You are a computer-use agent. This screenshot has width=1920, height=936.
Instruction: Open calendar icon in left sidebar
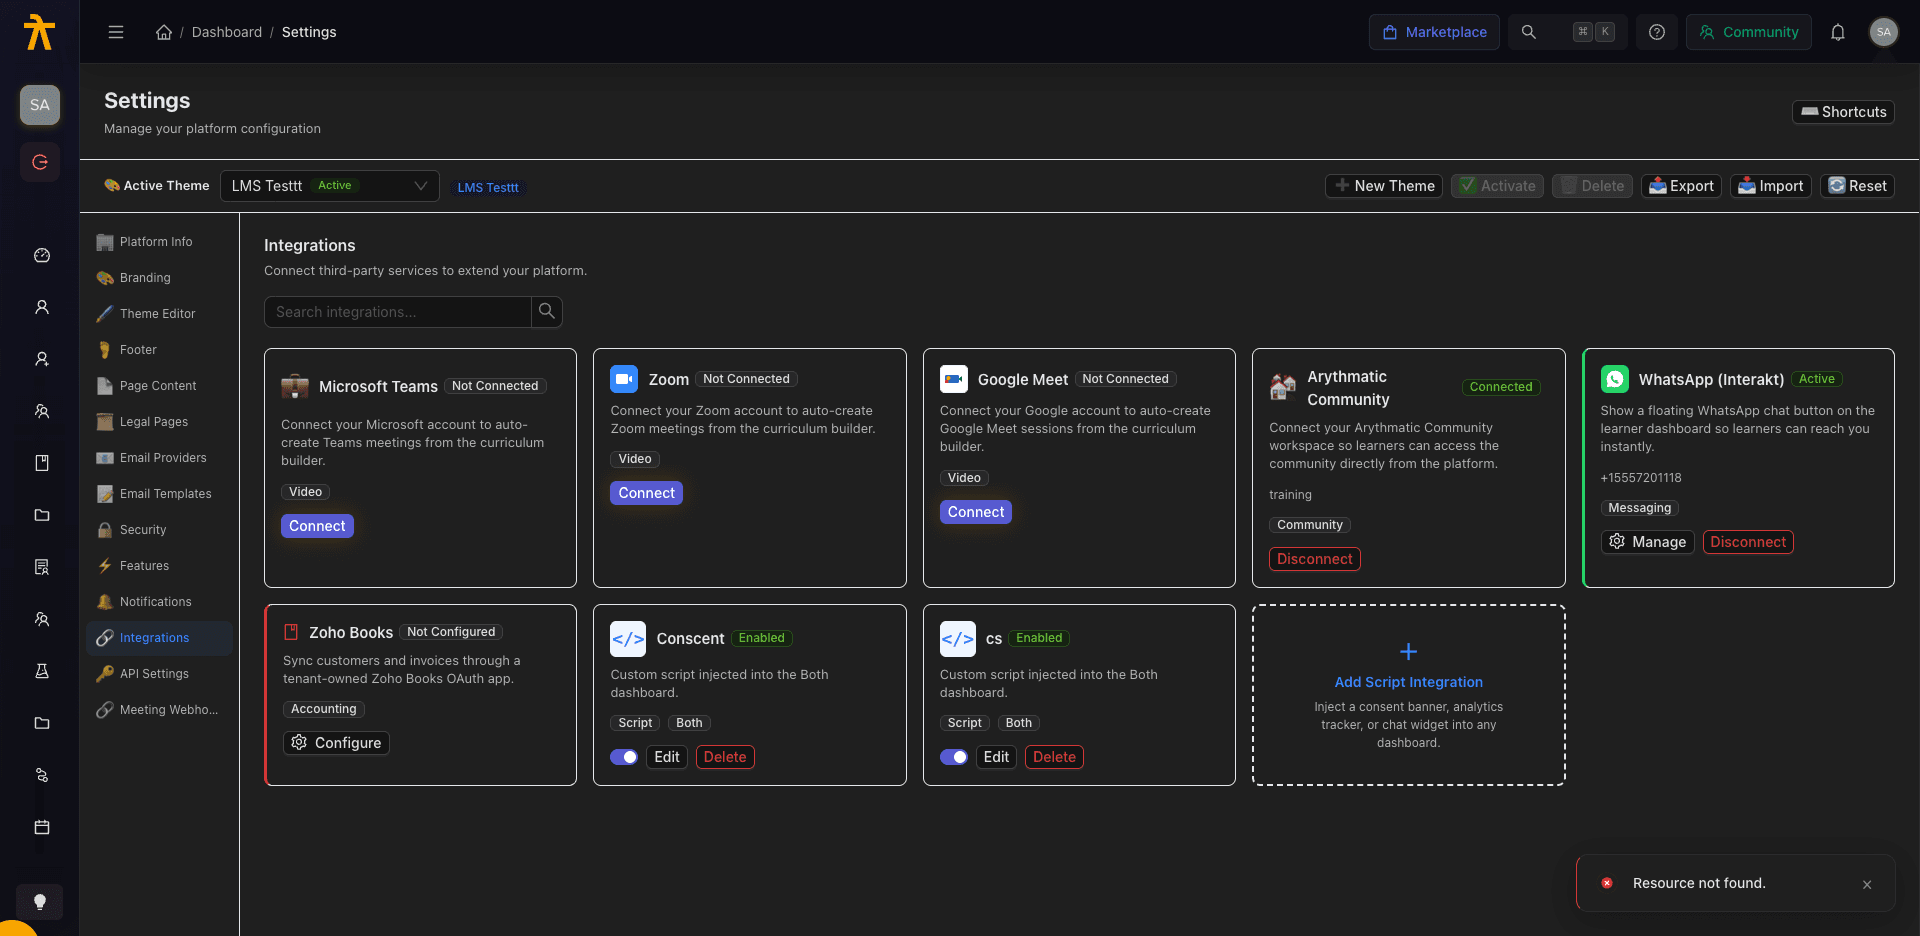(42, 828)
